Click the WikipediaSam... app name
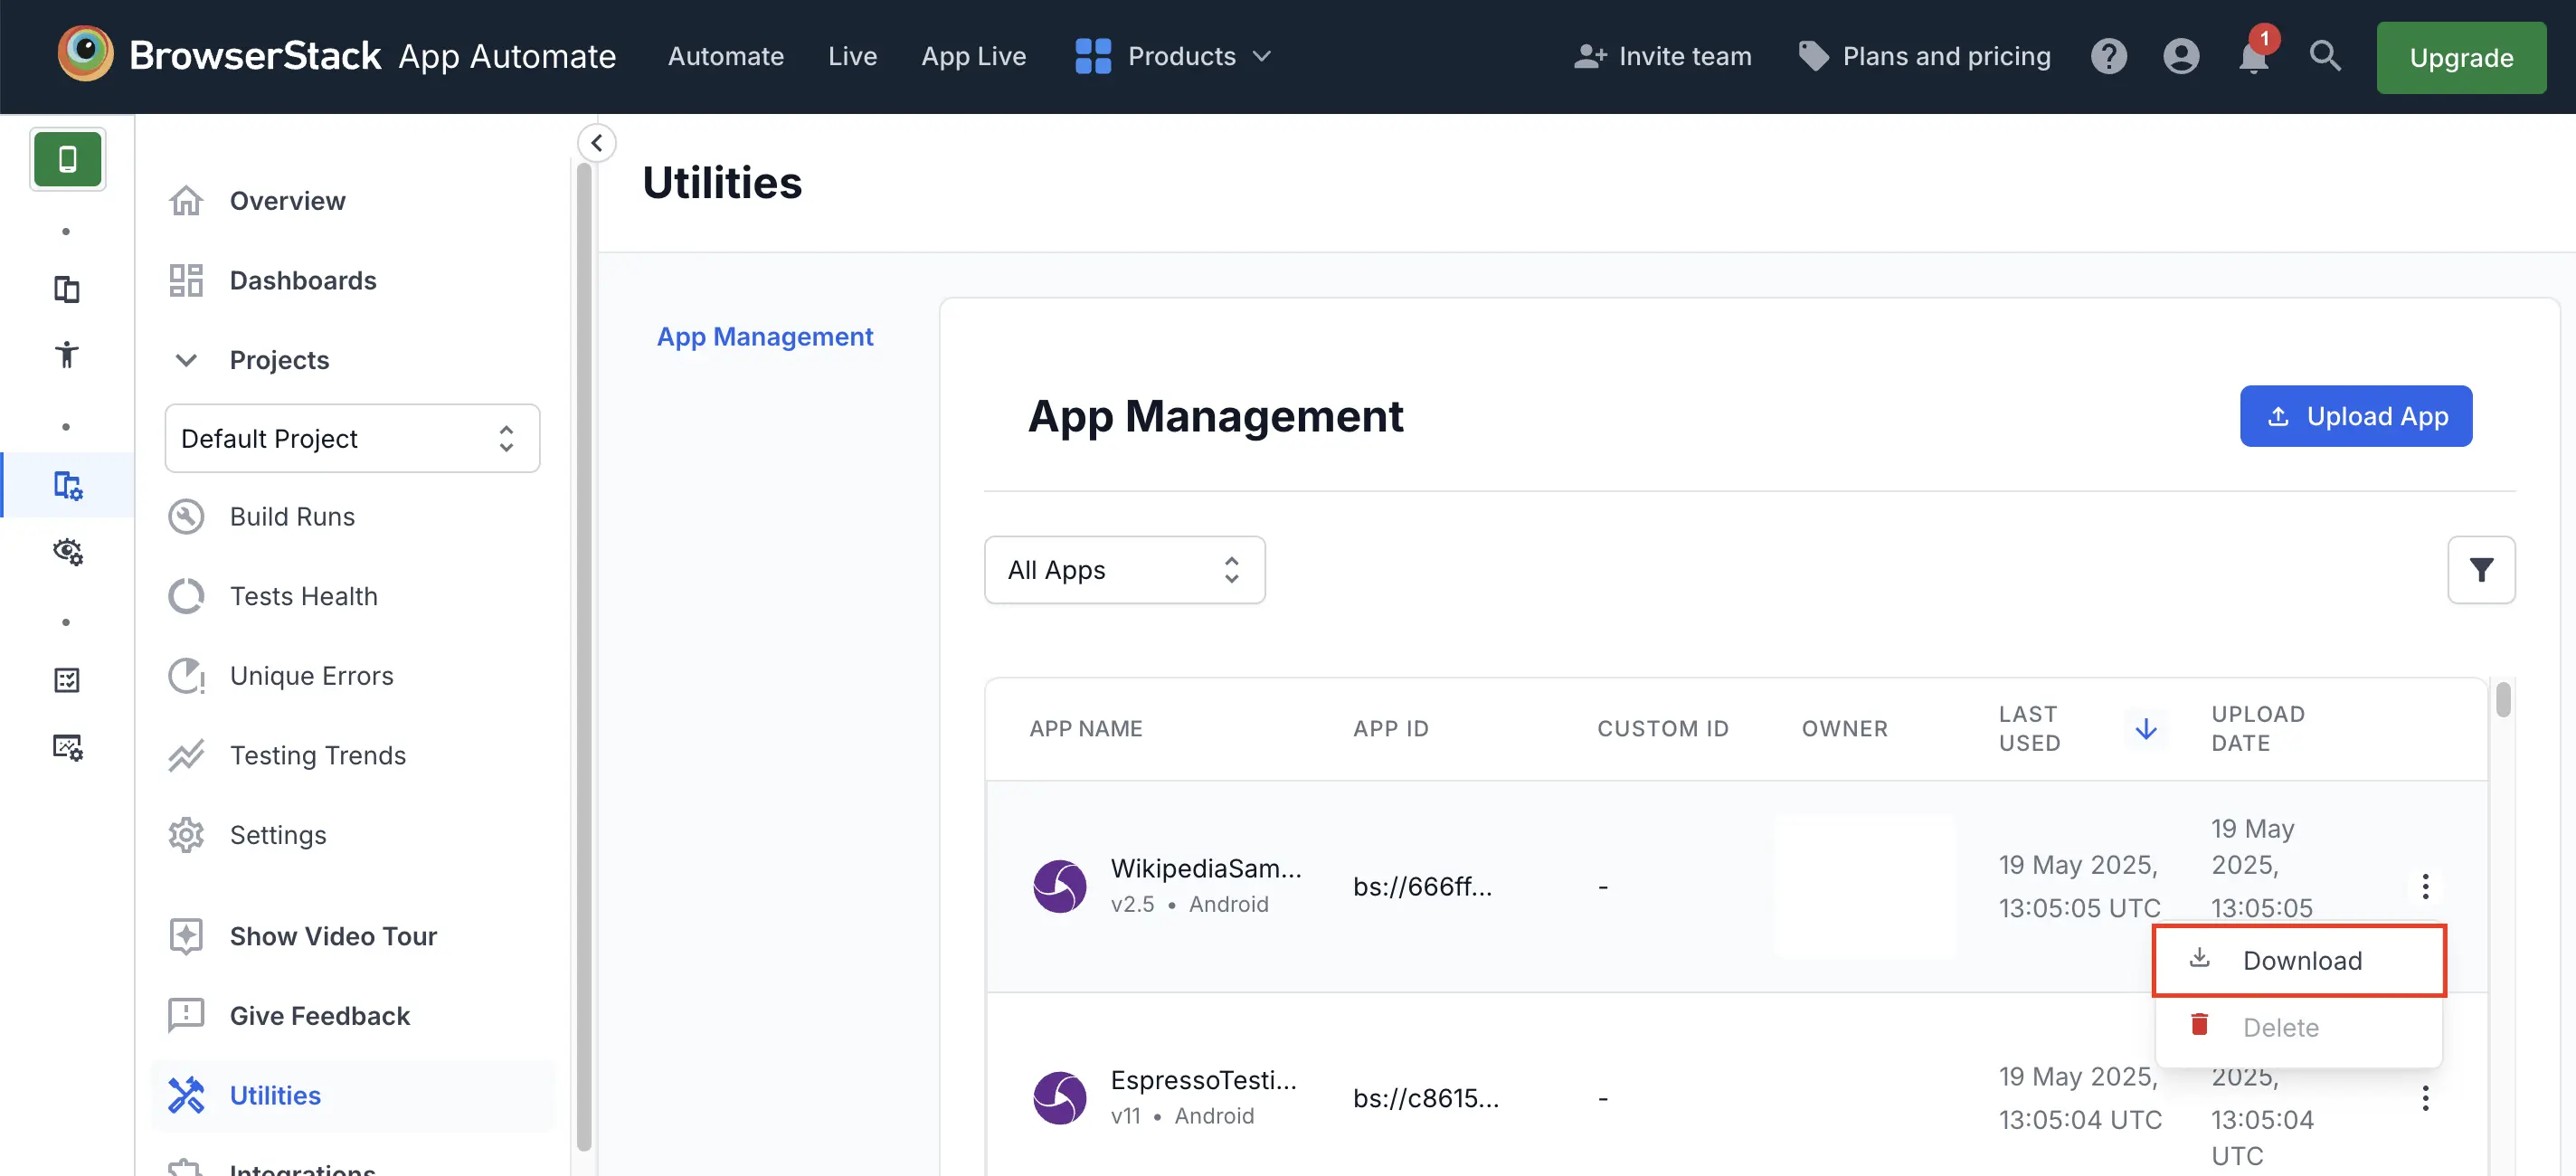2576x1176 pixels. [x=1206, y=868]
